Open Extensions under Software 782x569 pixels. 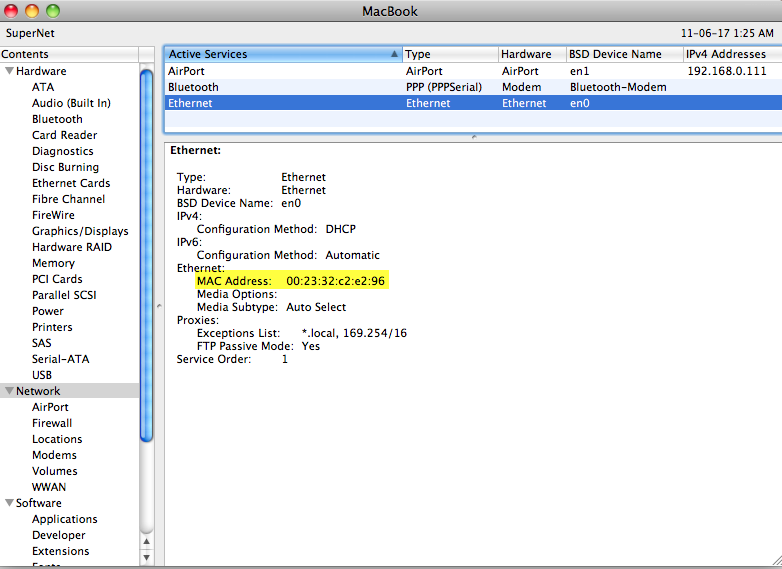coord(61,551)
